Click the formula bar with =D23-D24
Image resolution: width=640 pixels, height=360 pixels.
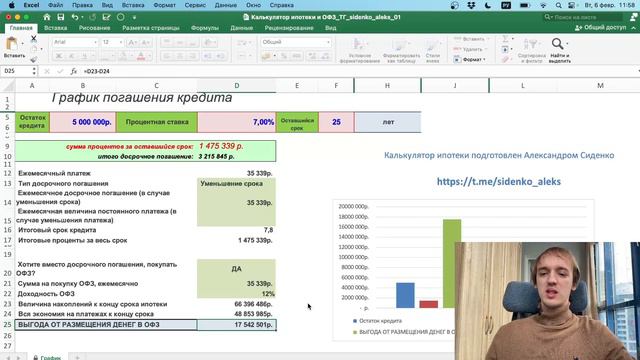pos(359,71)
